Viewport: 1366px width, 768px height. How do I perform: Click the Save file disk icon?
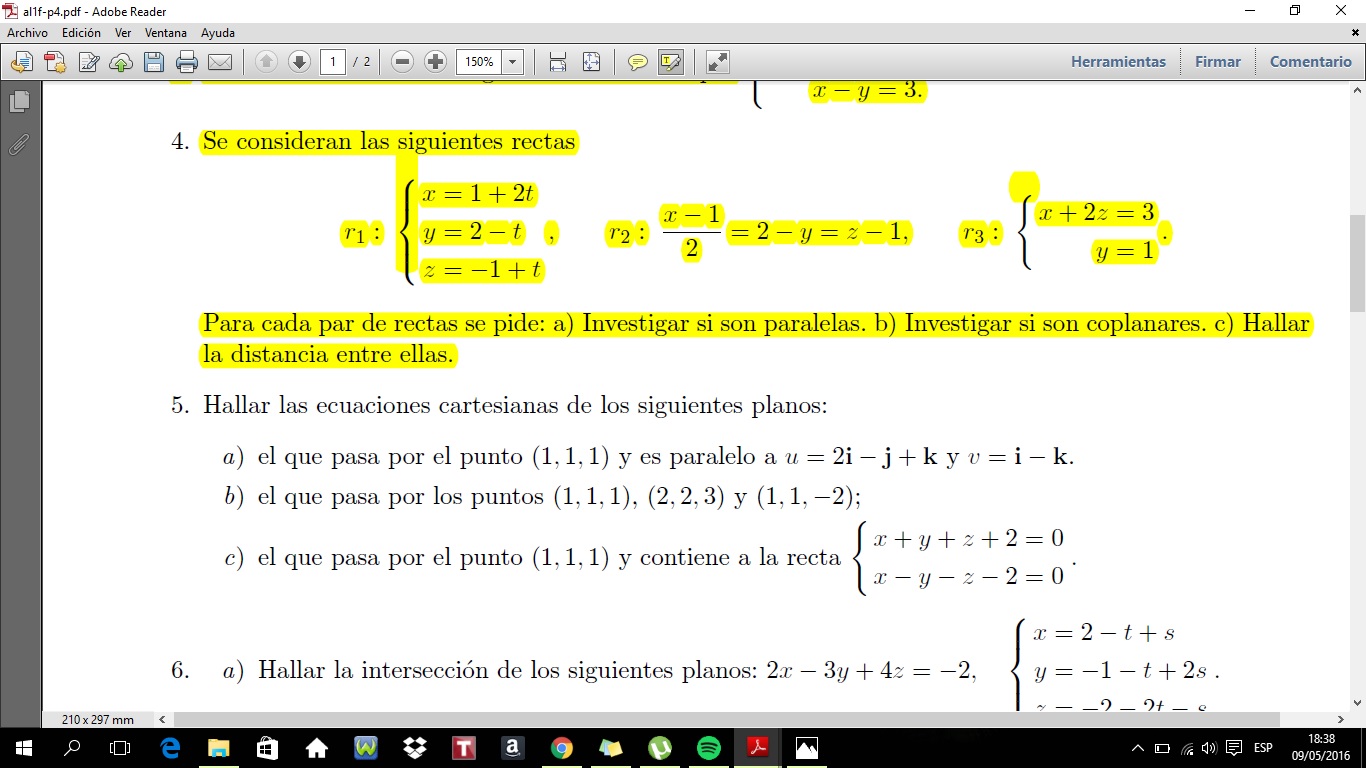(153, 62)
